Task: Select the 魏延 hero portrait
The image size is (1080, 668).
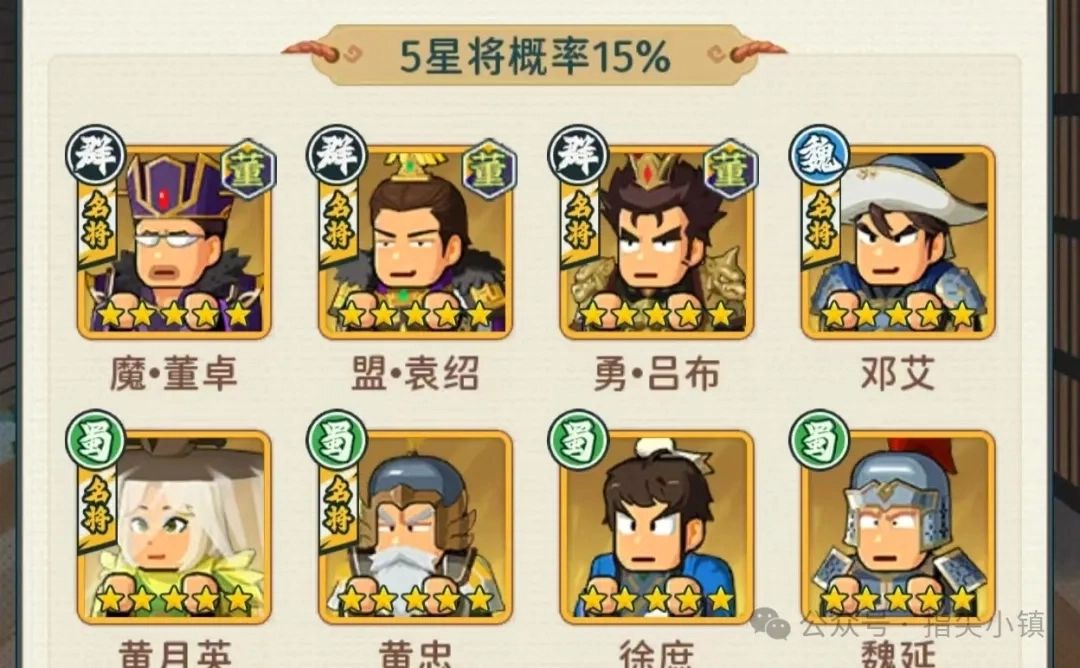Action: click(898, 528)
